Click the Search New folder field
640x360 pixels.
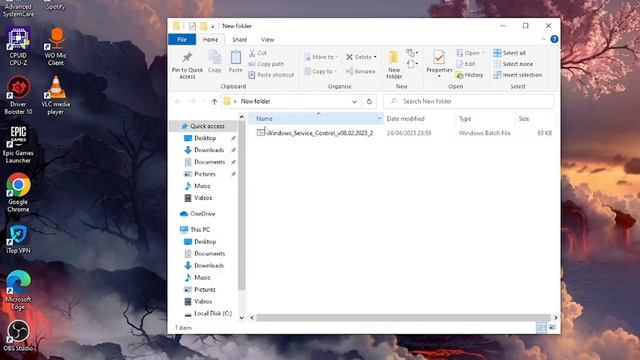pos(468,101)
